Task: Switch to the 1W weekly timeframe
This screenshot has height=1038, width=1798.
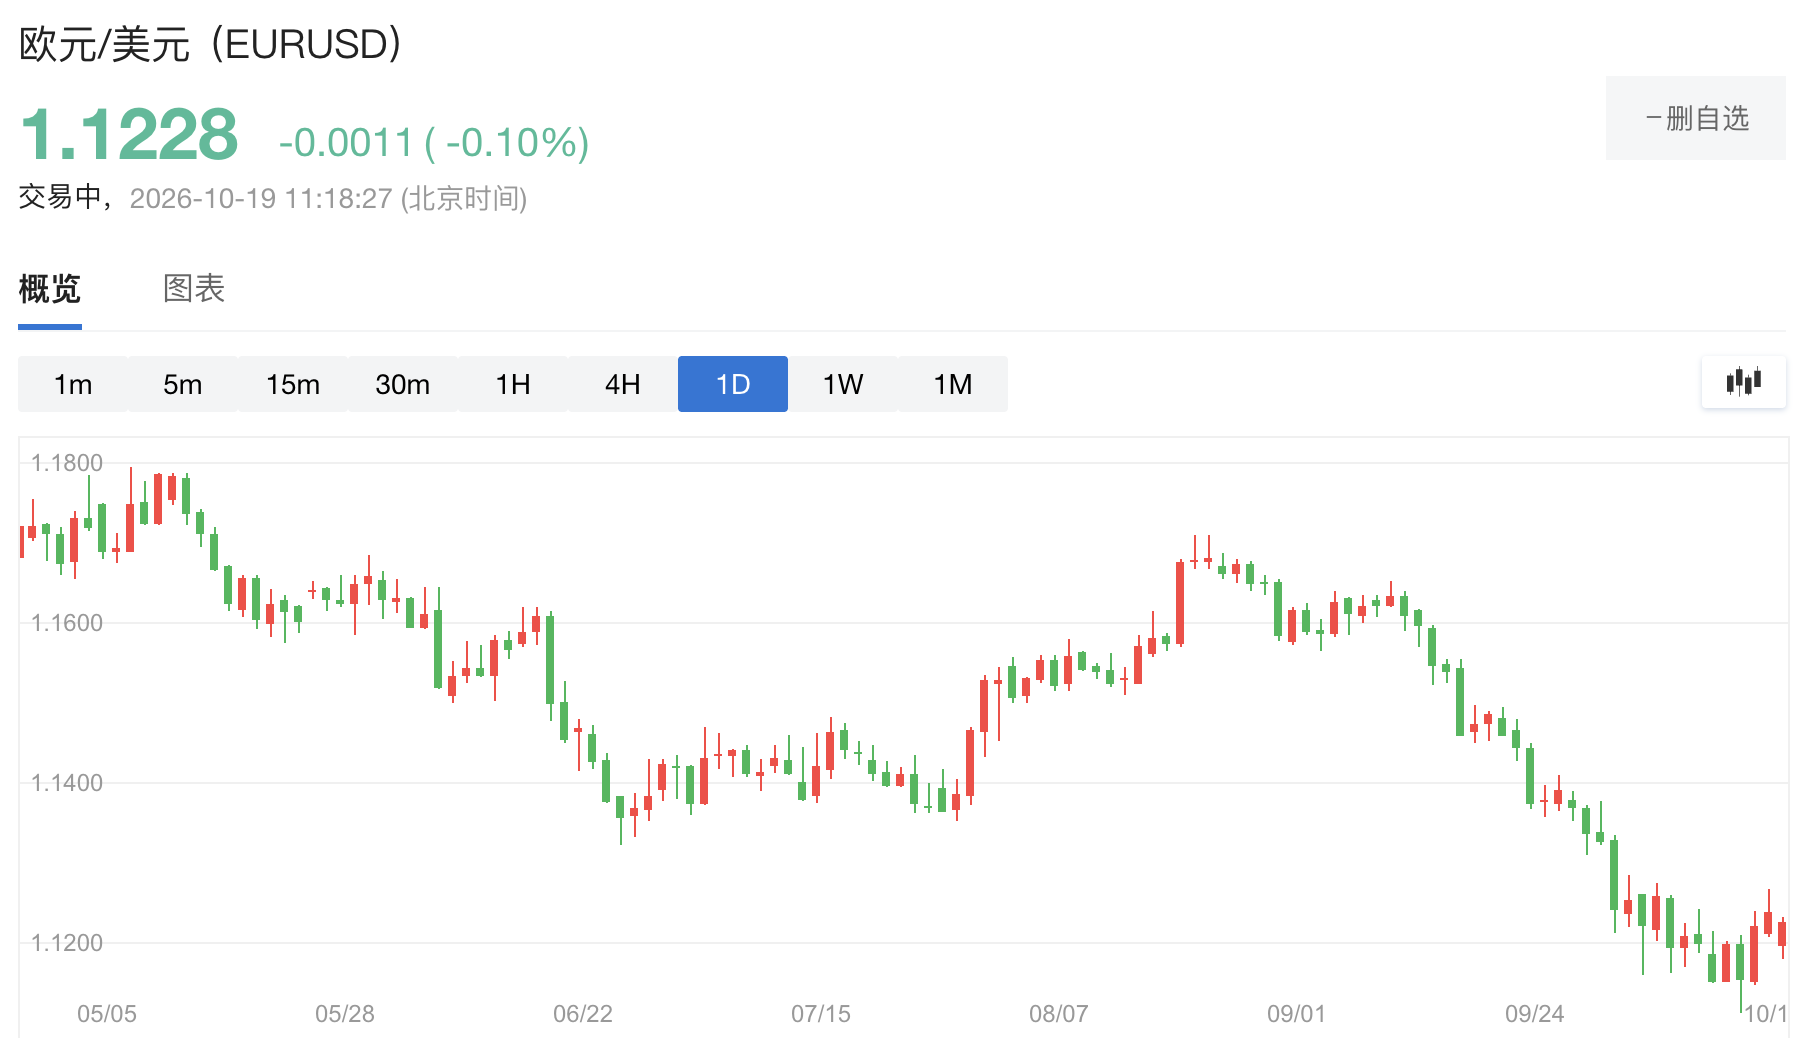Action: [x=843, y=384]
